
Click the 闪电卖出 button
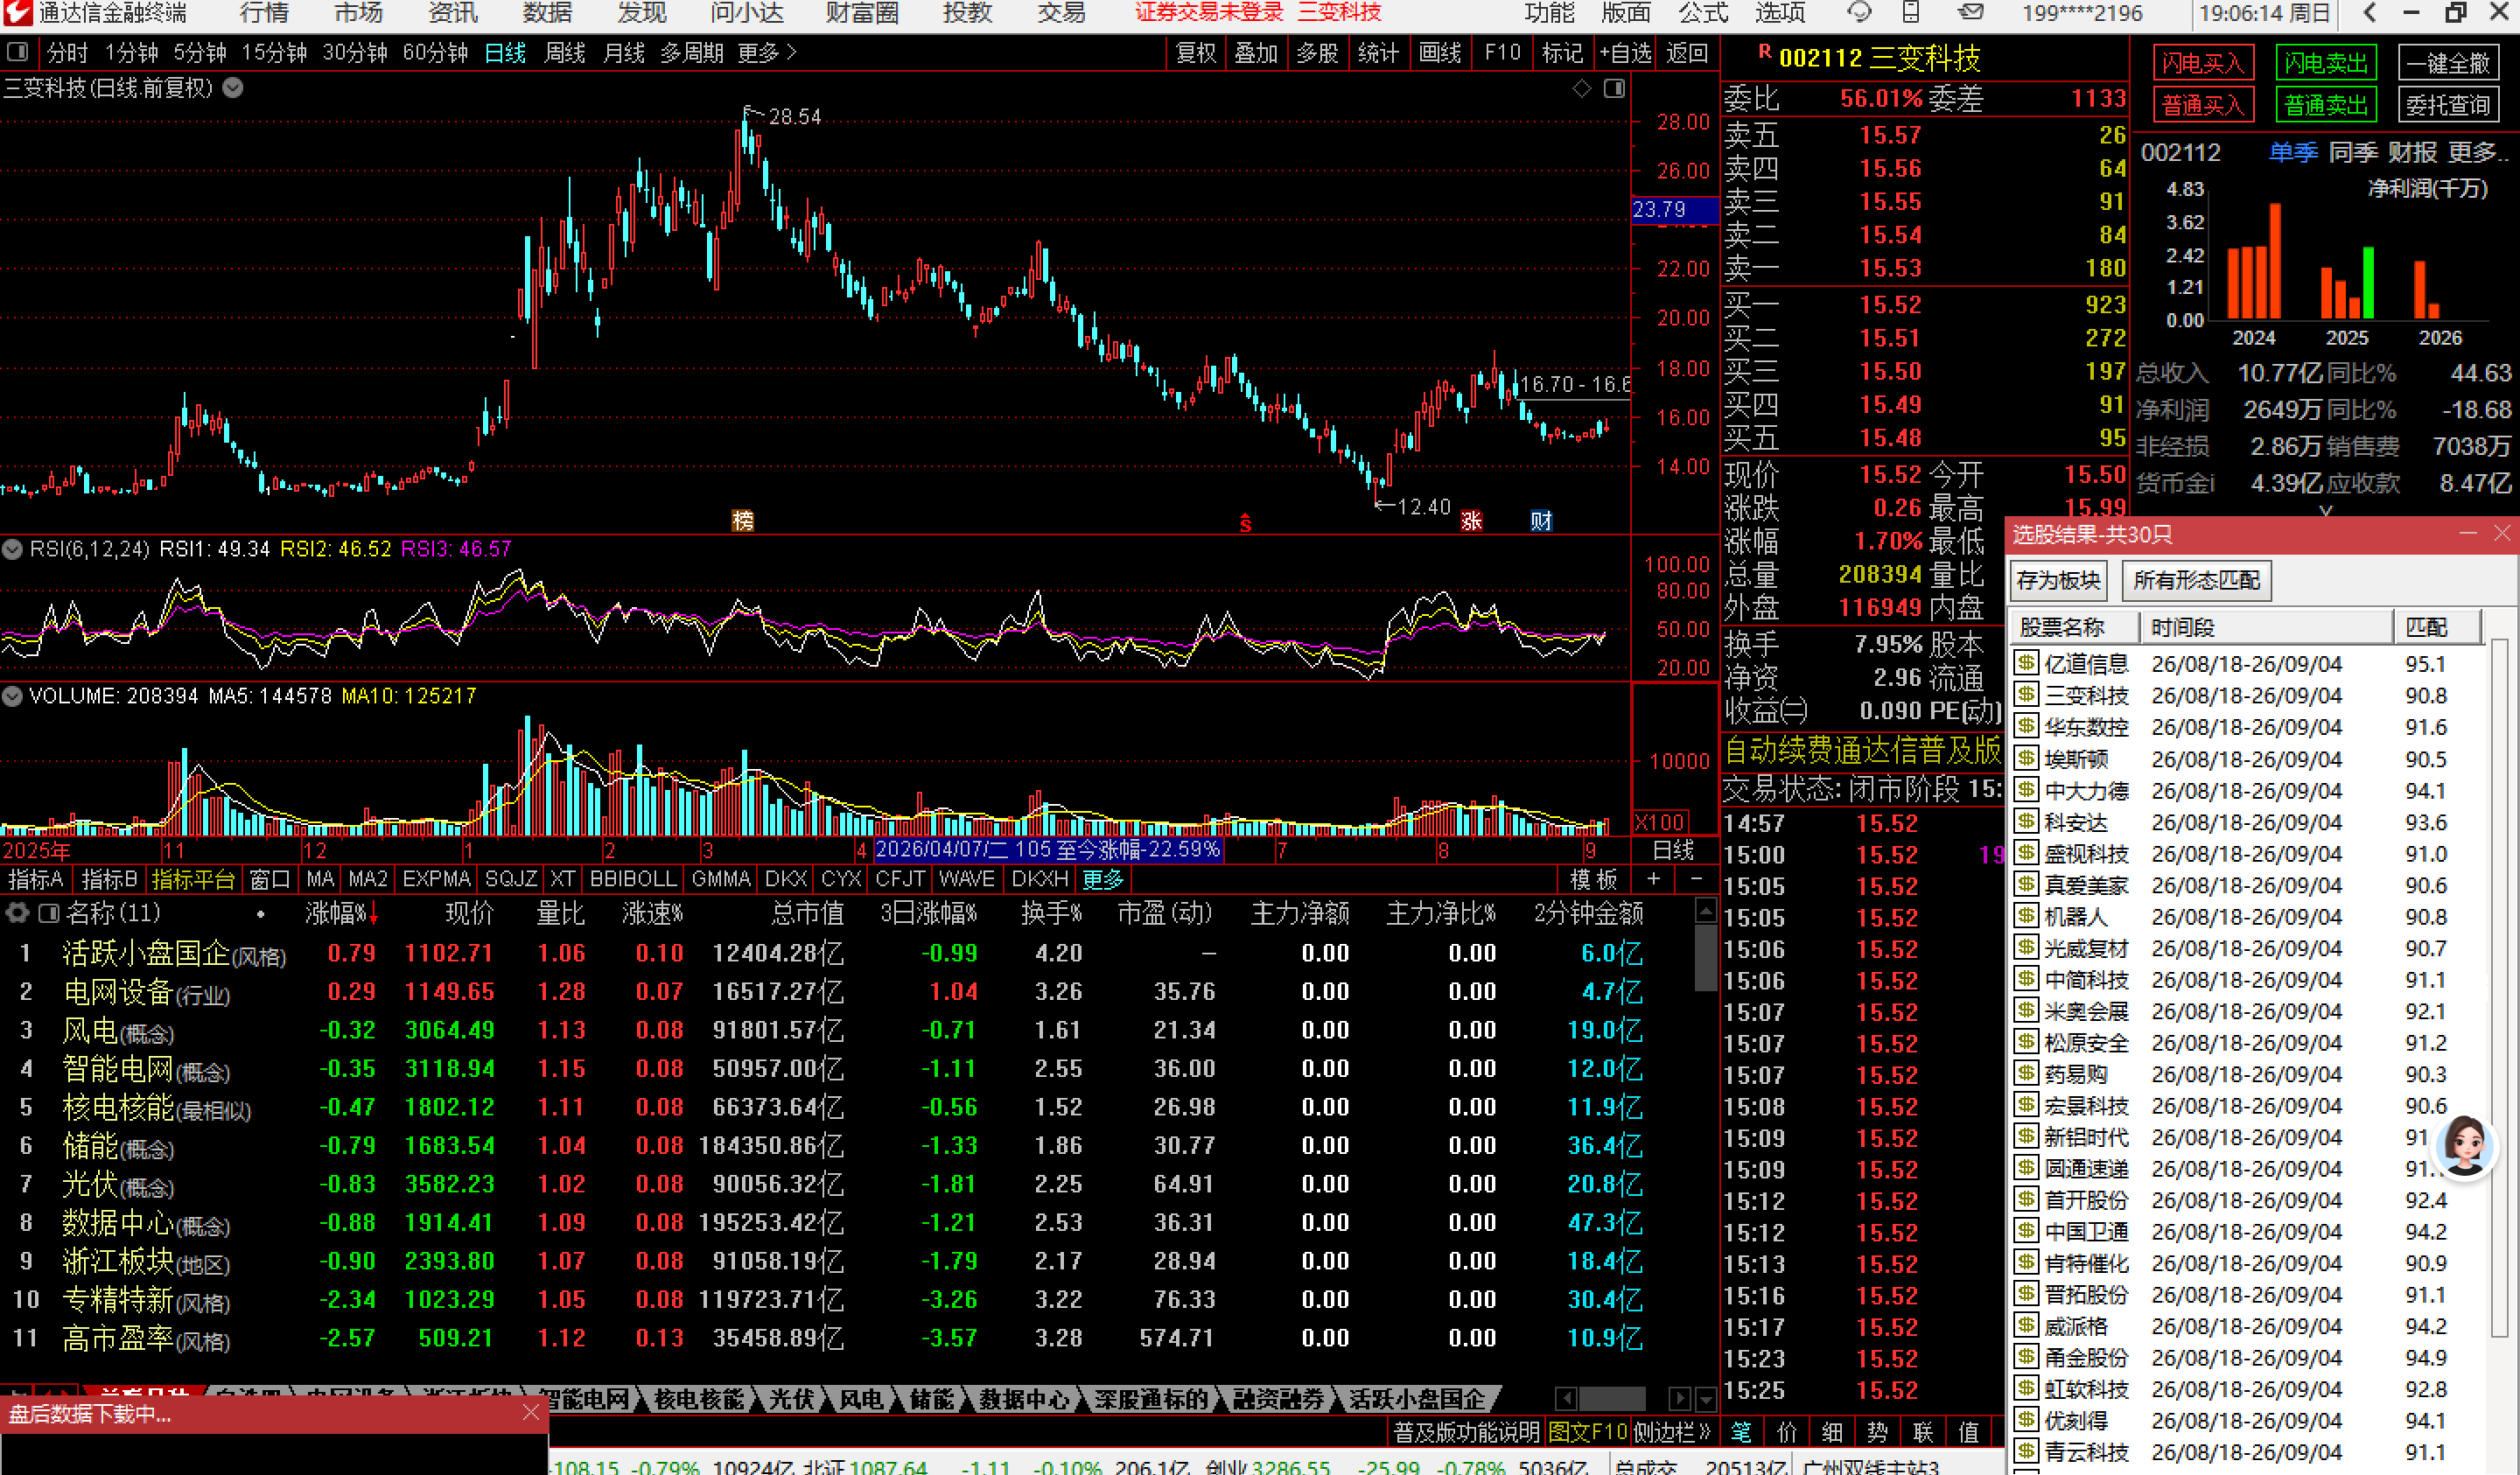[x=2326, y=63]
